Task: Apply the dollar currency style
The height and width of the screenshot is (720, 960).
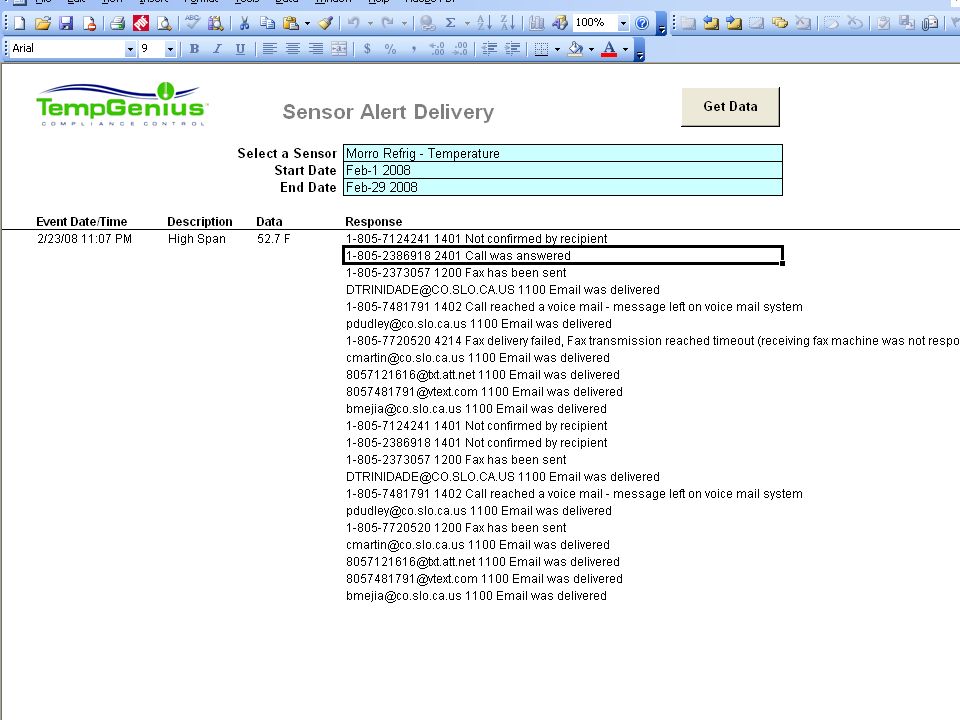Action: [x=367, y=49]
